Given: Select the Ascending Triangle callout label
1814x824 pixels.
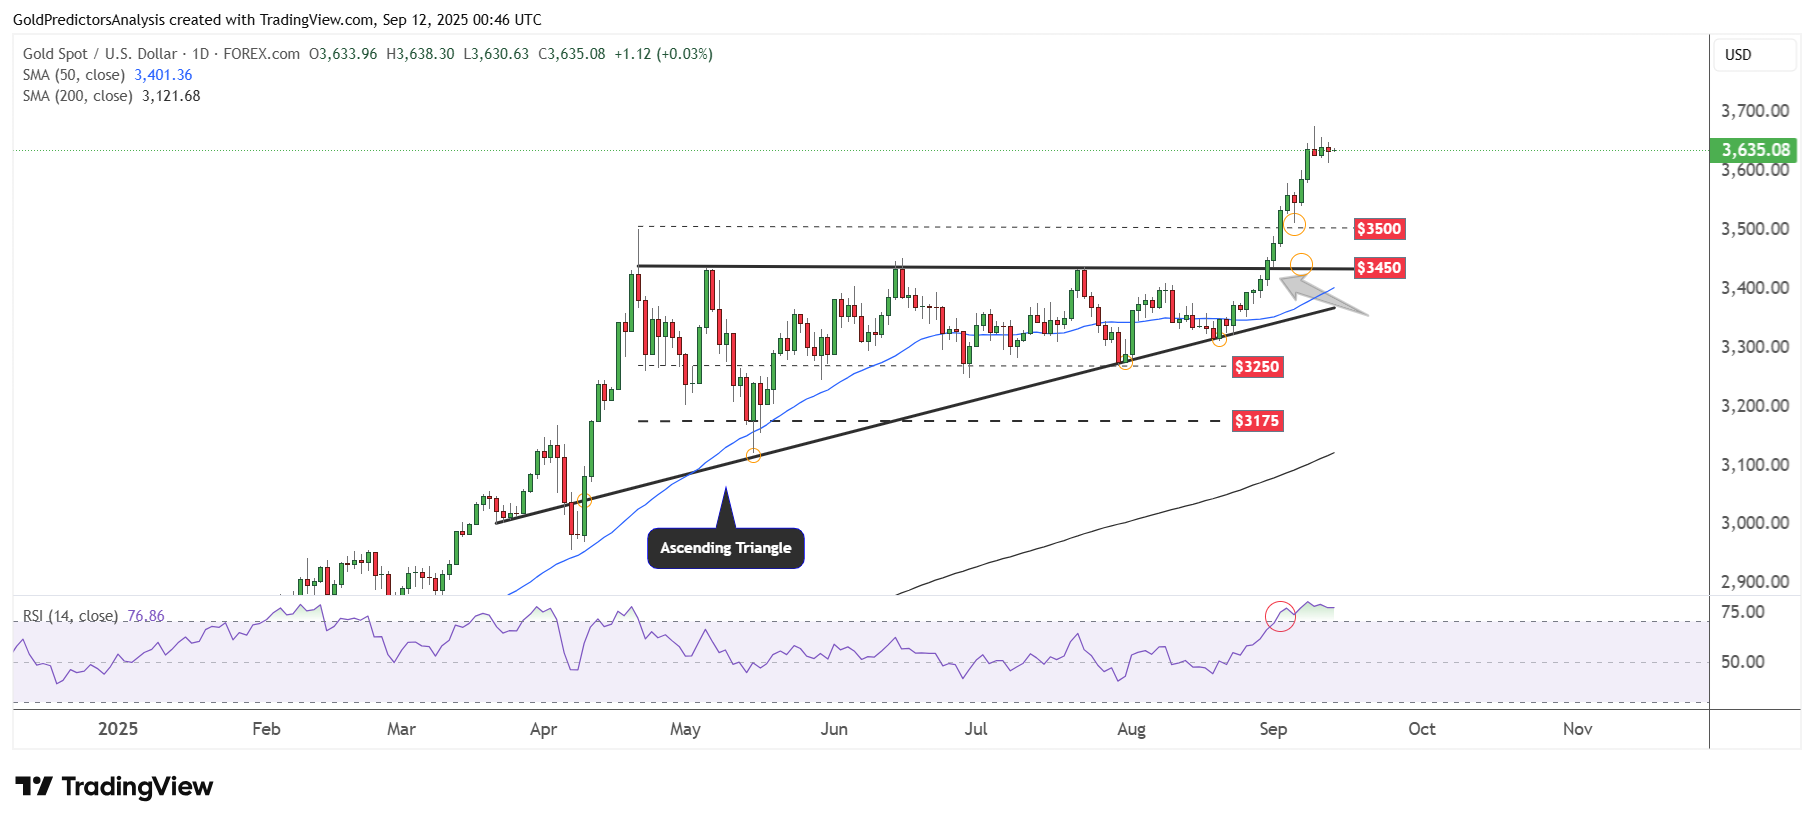Looking at the screenshot, I should tap(725, 548).
